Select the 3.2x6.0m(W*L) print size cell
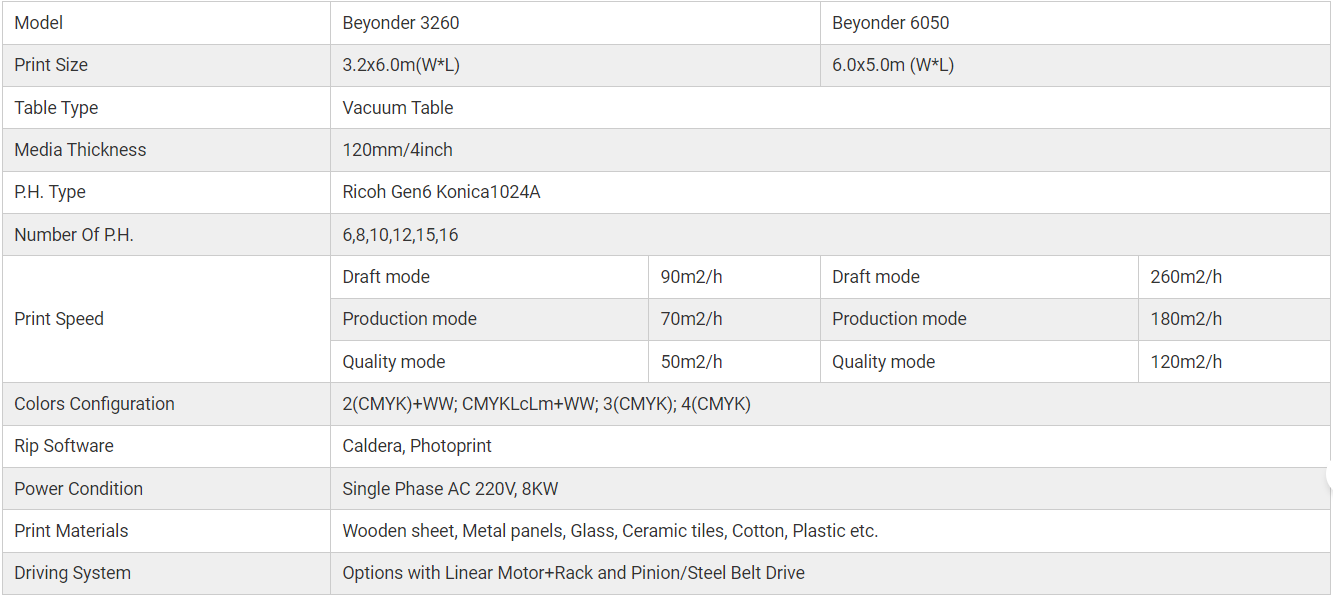Screen dimensions: 1333x596 tap(401, 65)
